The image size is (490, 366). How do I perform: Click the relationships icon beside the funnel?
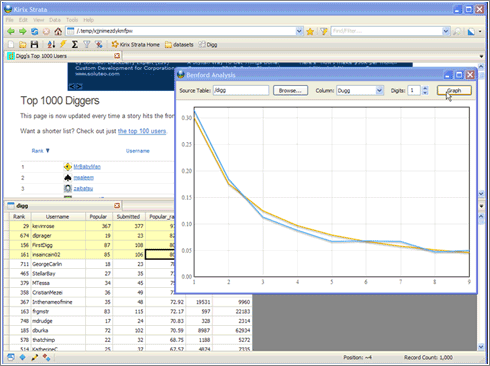click(x=99, y=44)
